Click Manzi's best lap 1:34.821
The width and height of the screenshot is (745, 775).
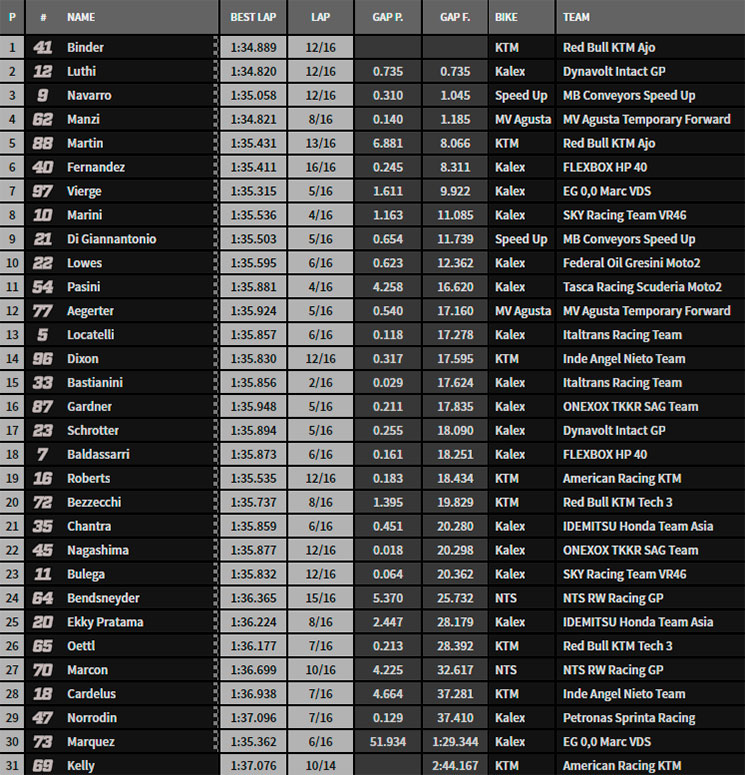coord(253,119)
